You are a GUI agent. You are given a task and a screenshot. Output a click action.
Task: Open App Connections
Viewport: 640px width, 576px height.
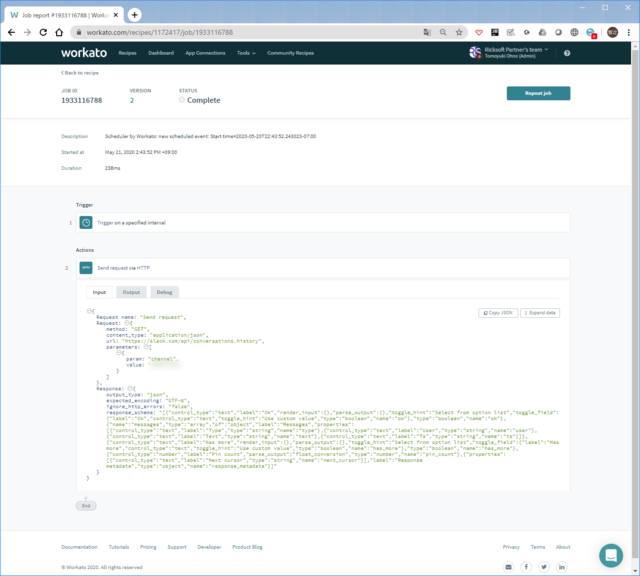pyautogui.click(x=205, y=53)
